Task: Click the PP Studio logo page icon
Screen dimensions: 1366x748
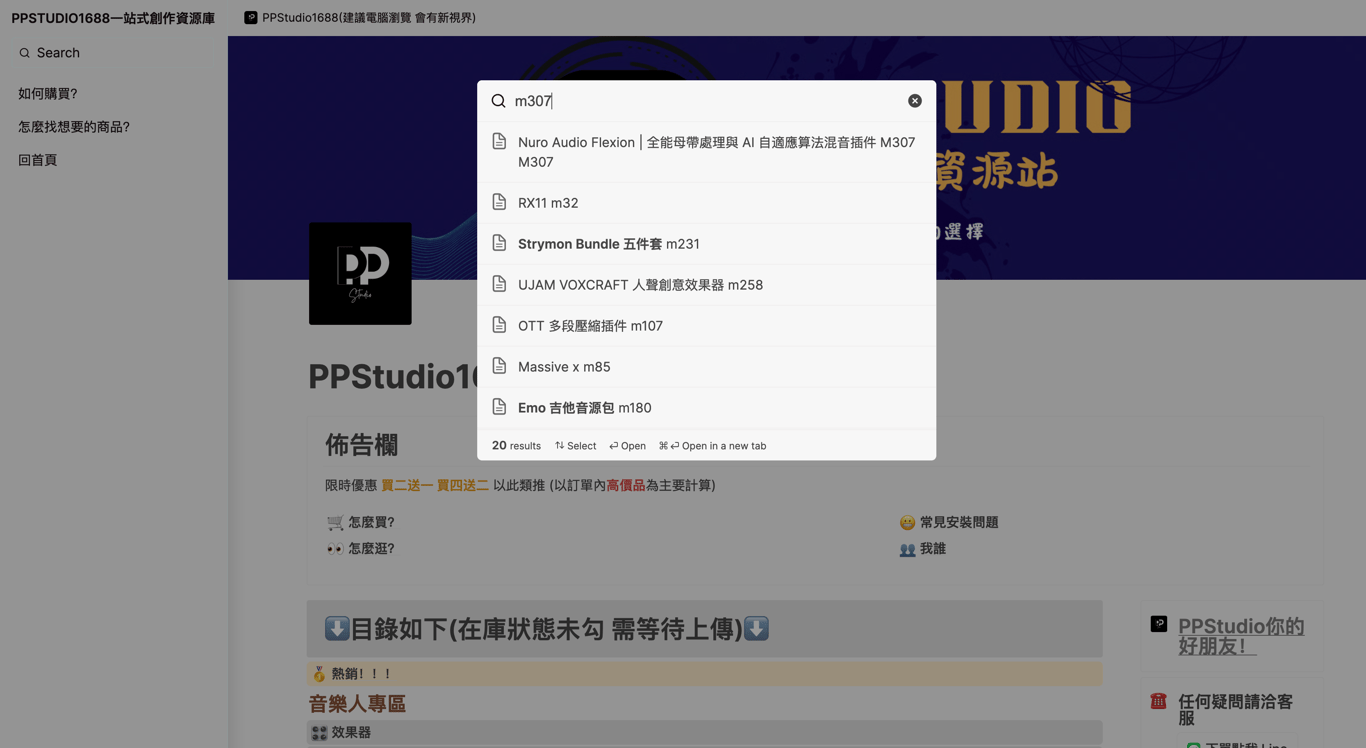Action: (x=360, y=273)
